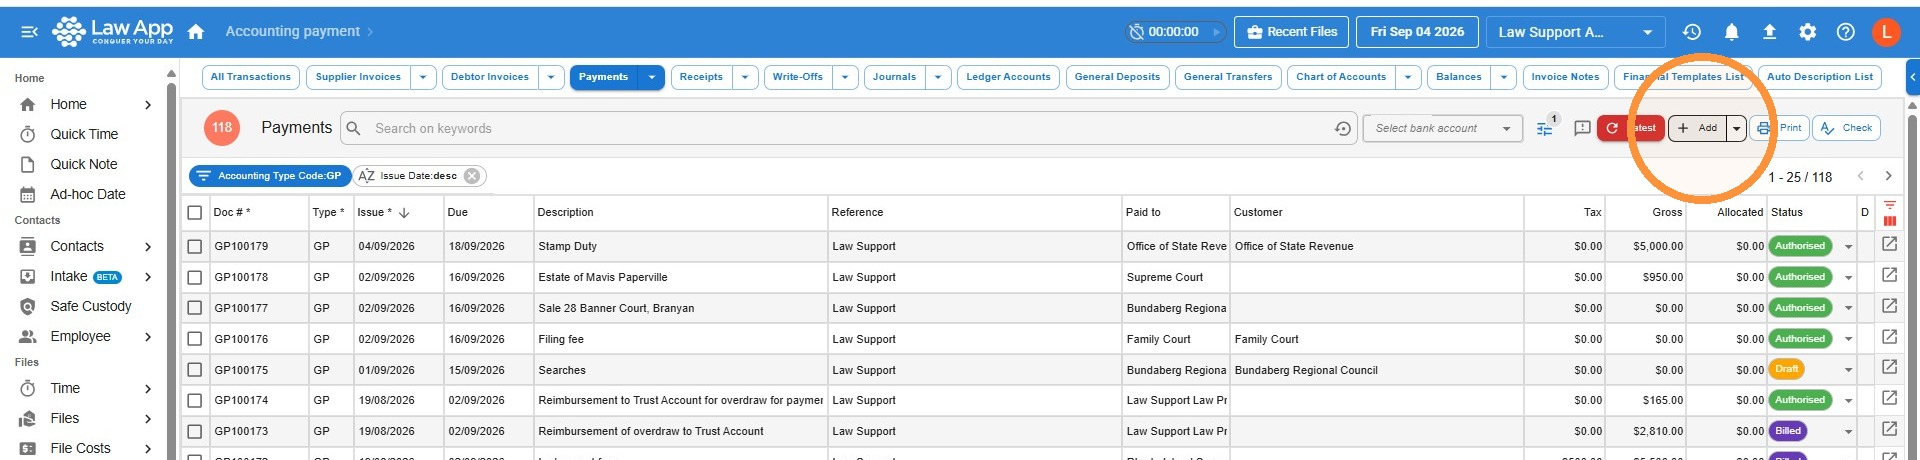Open the Law Support A... firm selector
Viewport: 1920px width, 460px height.
1575,32
